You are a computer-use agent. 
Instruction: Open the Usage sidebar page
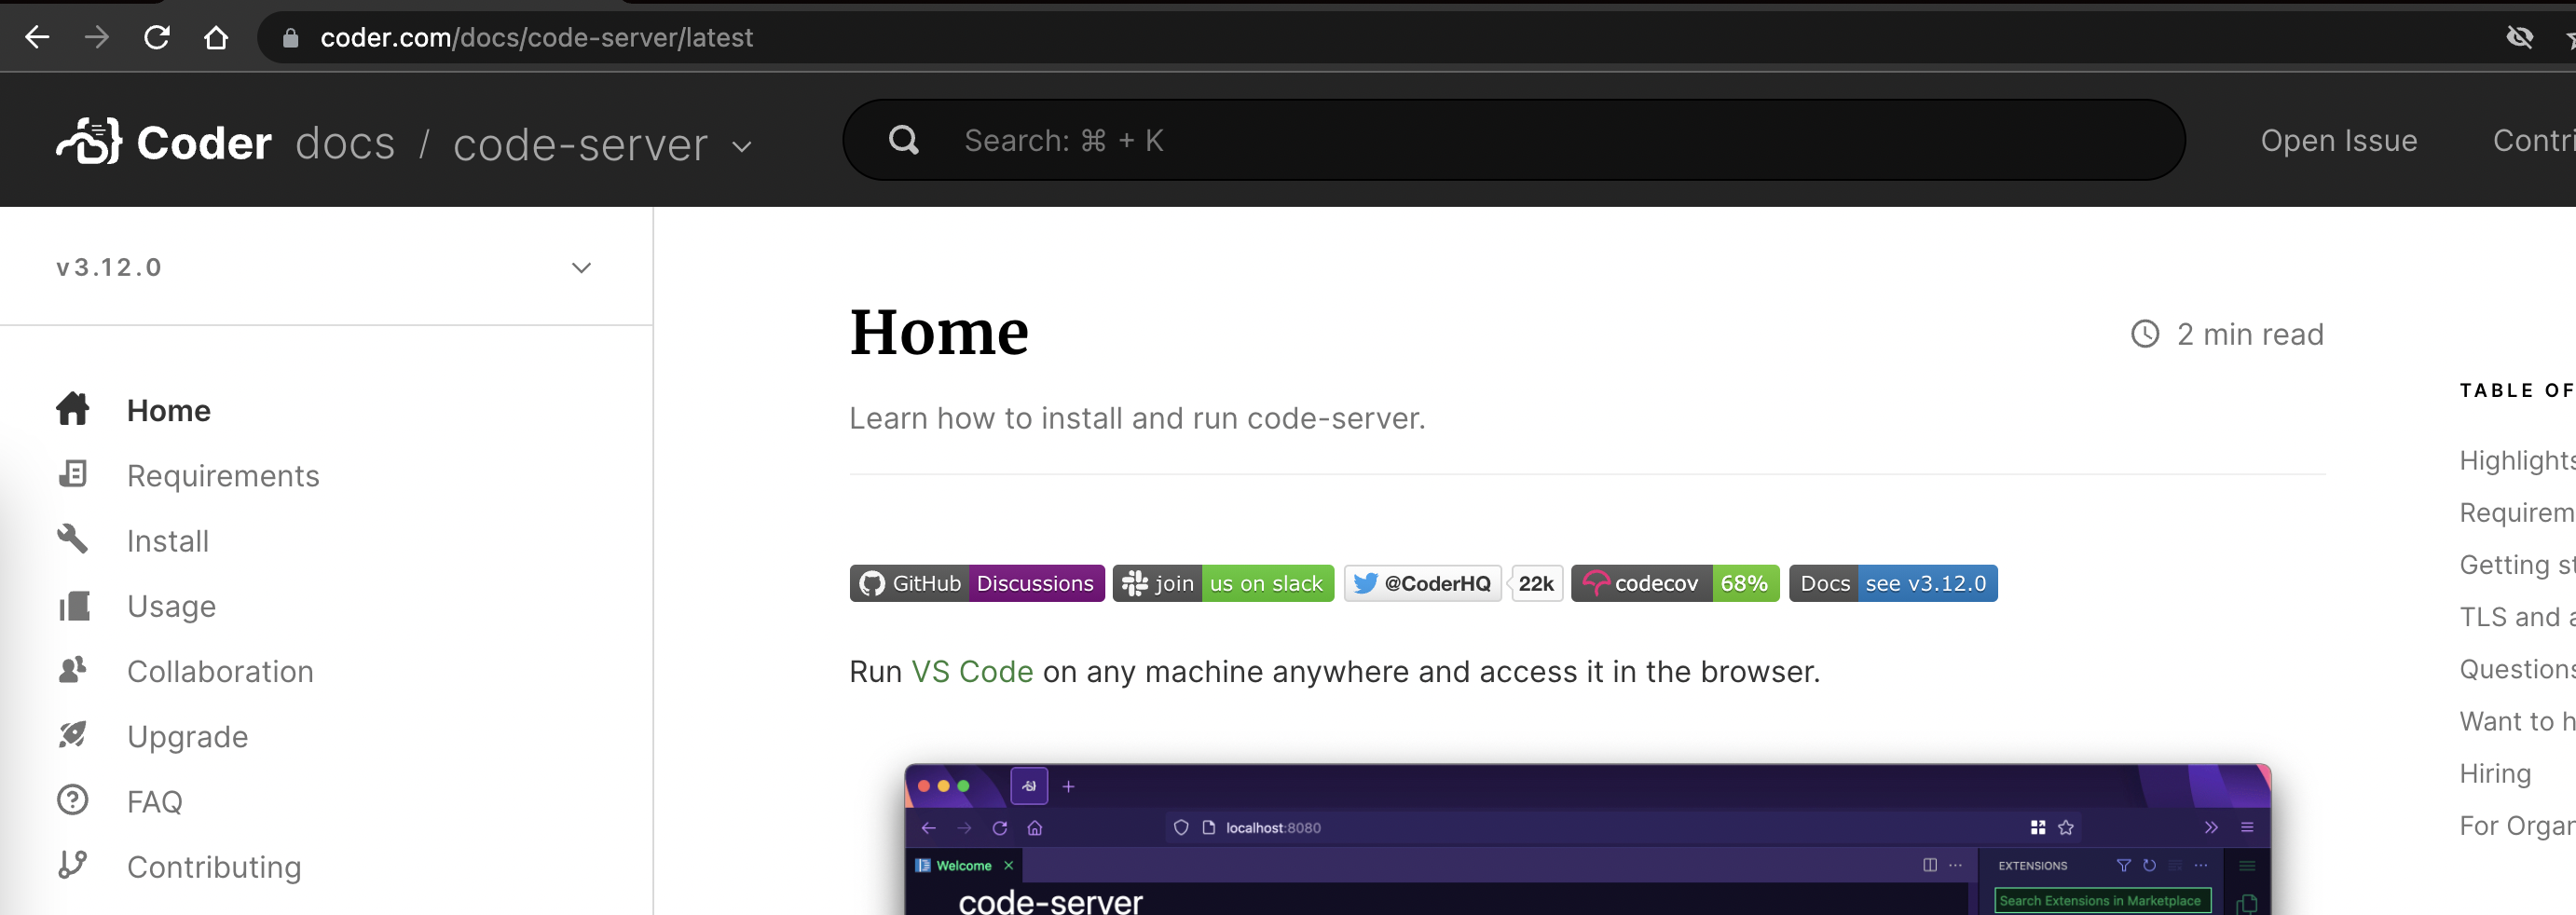pos(171,606)
